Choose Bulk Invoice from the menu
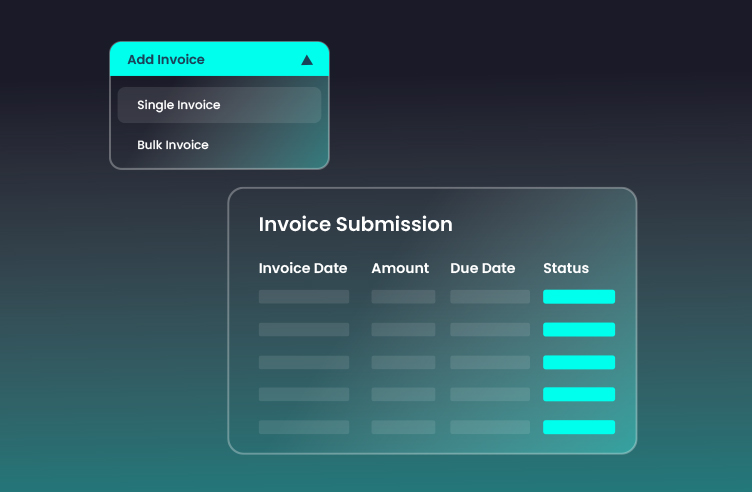The width and height of the screenshot is (752, 492). tap(173, 145)
